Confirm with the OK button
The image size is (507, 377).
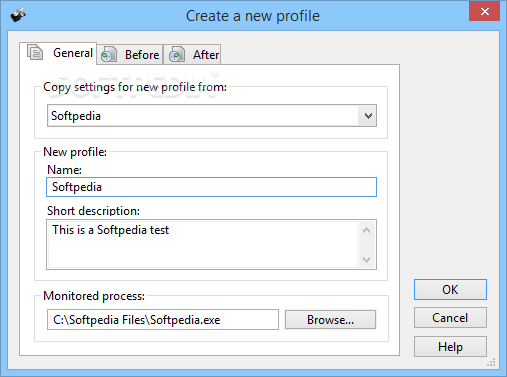[450, 289]
